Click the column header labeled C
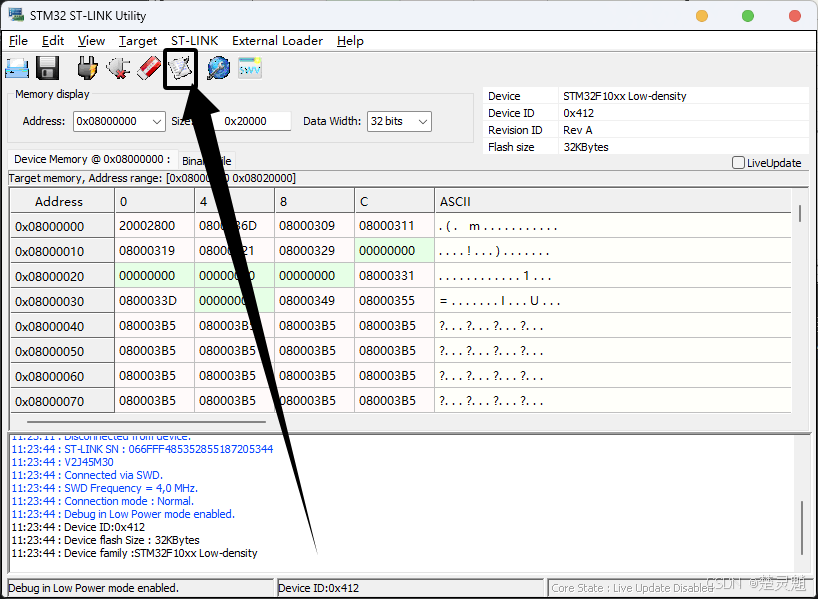818x599 pixels. [x=394, y=201]
